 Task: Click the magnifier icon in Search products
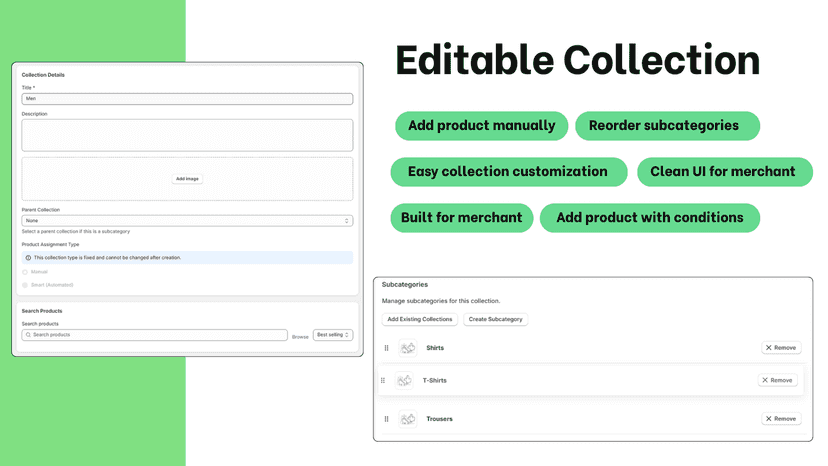click(x=29, y=335)
